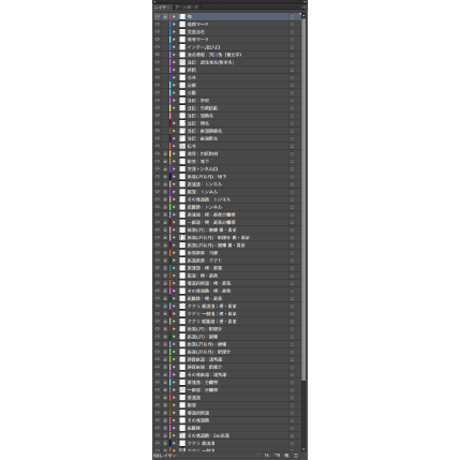Expand the 記号 layer
This screenshot has width=460, height=460.
pos(174,146)
